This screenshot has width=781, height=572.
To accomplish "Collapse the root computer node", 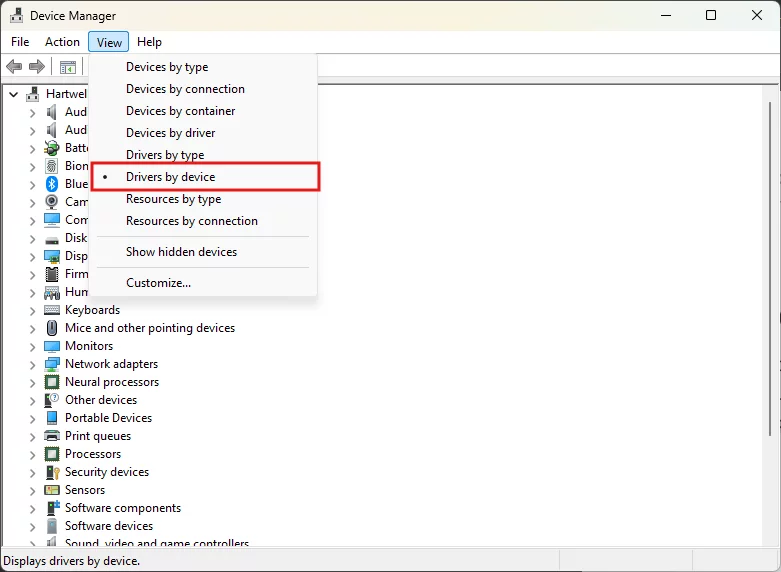I will (x=14, y=94).
